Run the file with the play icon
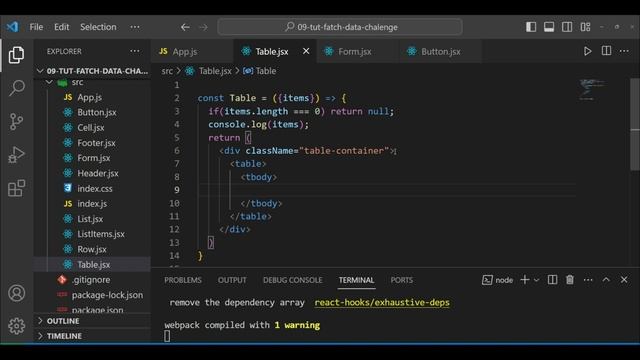 (587, 51)
